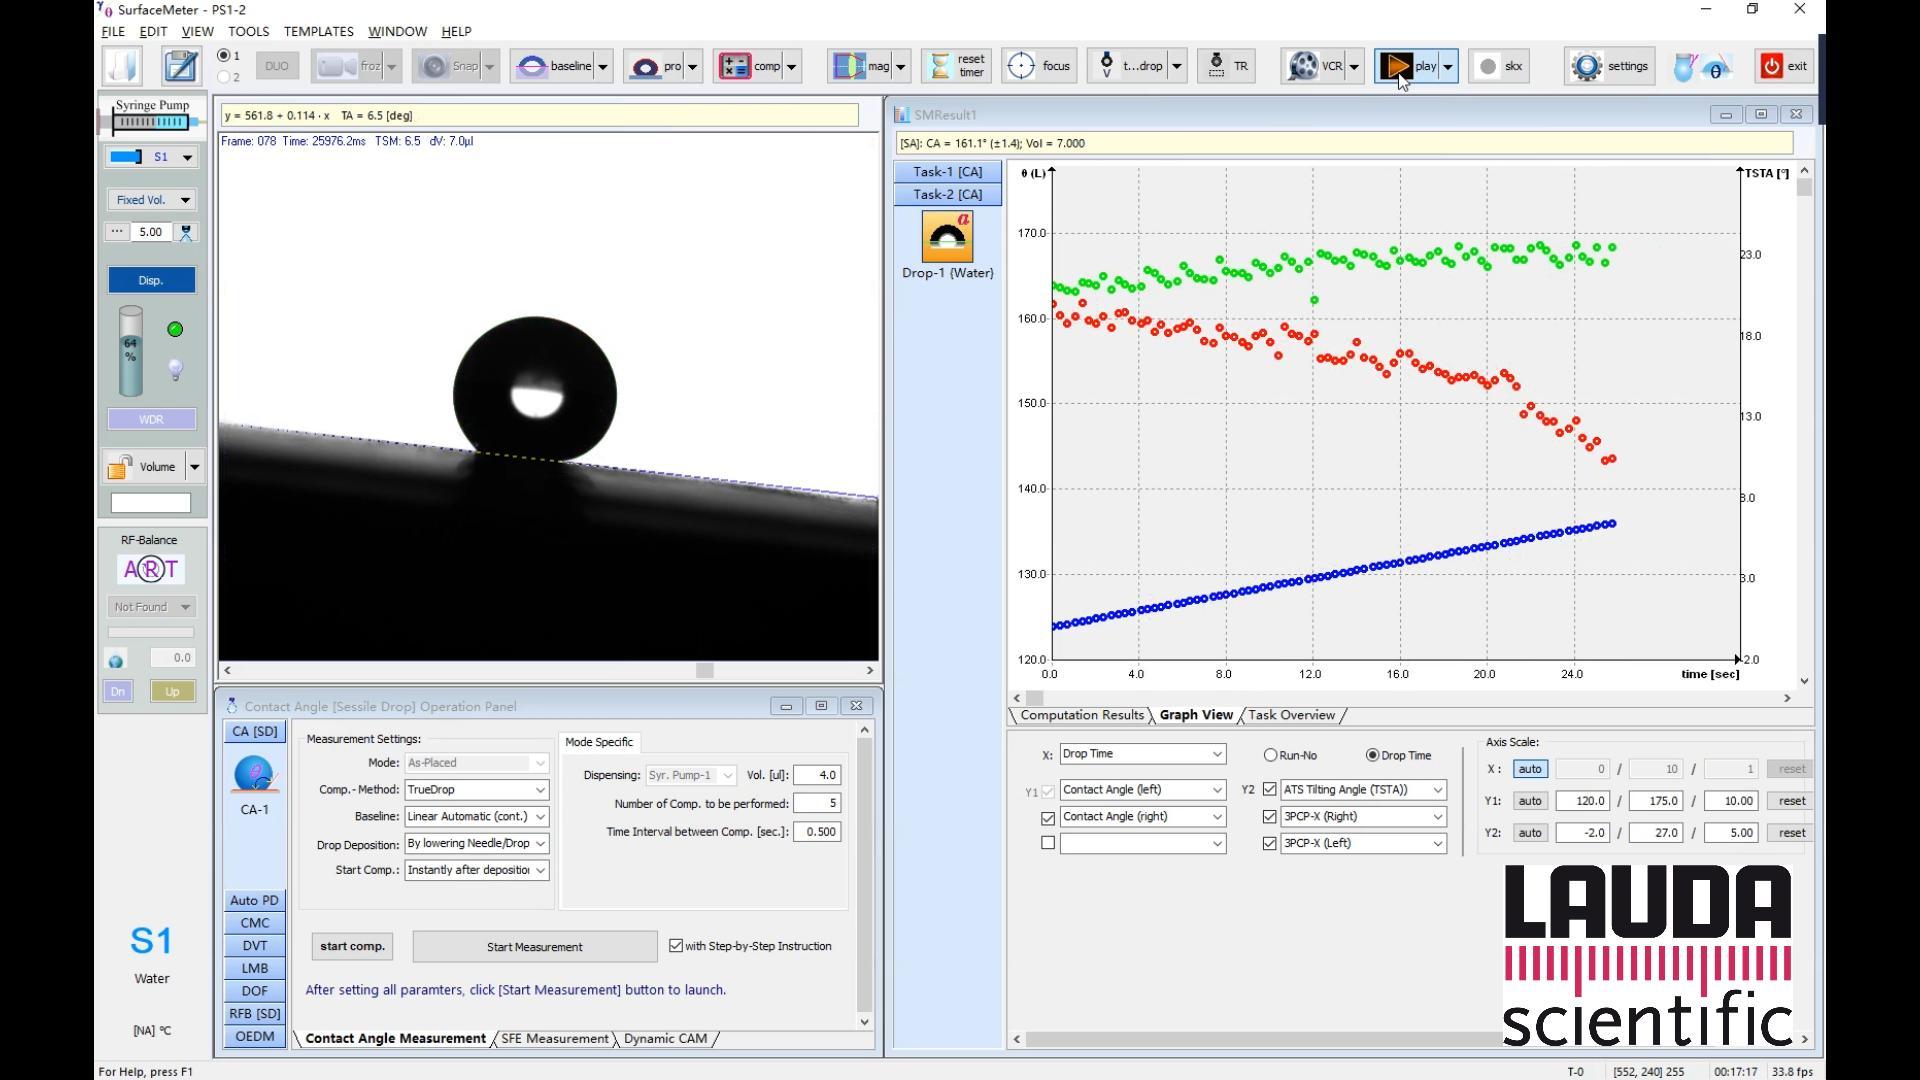1920x1080 pixels.
Task: Click the Vol. [ul] input field
Action: pos(817,775)
